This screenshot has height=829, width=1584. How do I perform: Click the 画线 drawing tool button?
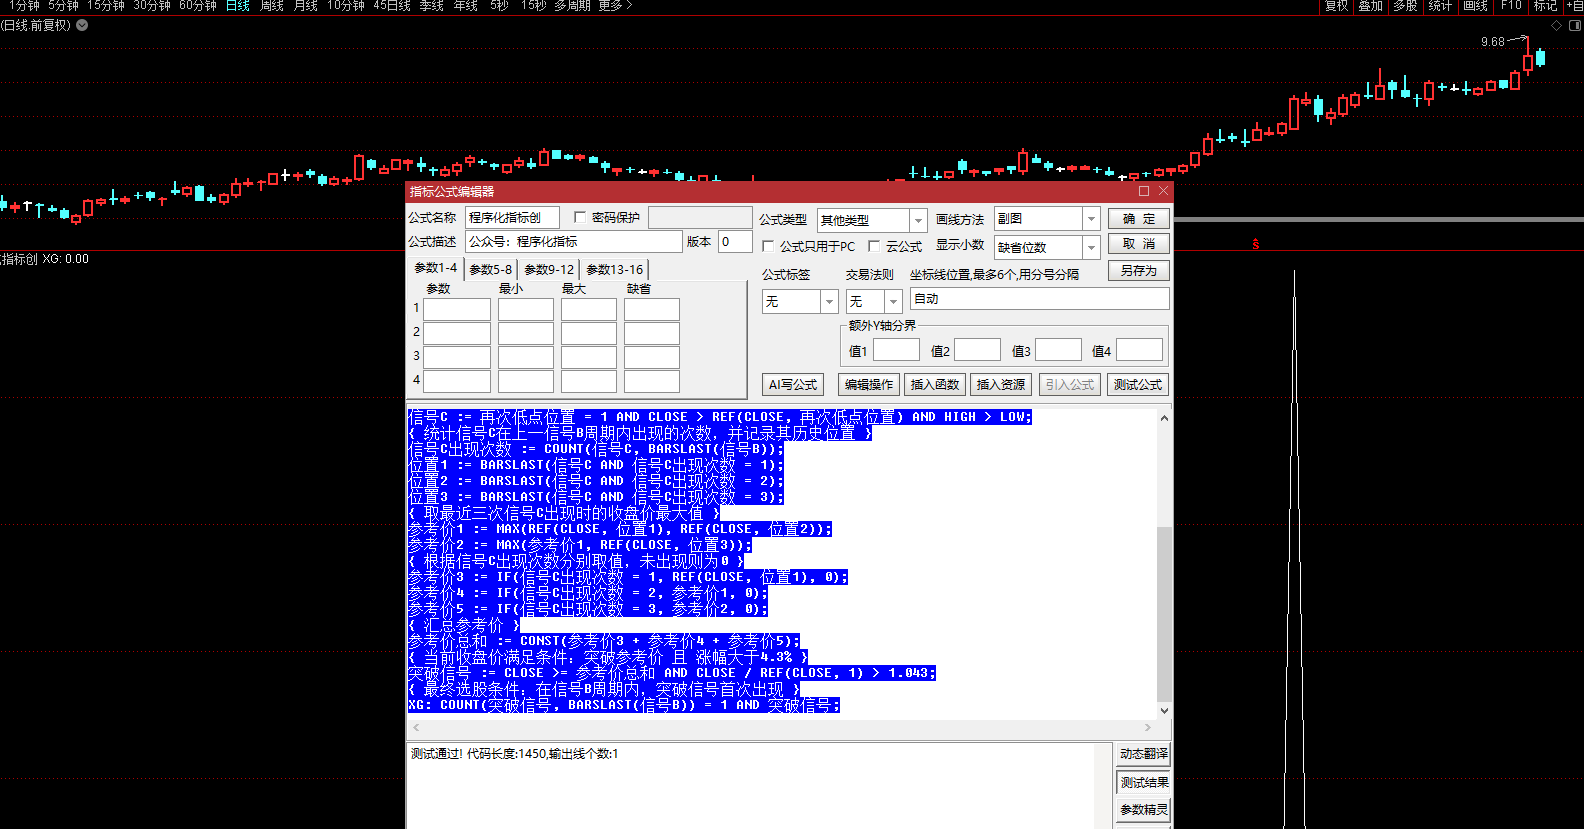coord(1475,6)
